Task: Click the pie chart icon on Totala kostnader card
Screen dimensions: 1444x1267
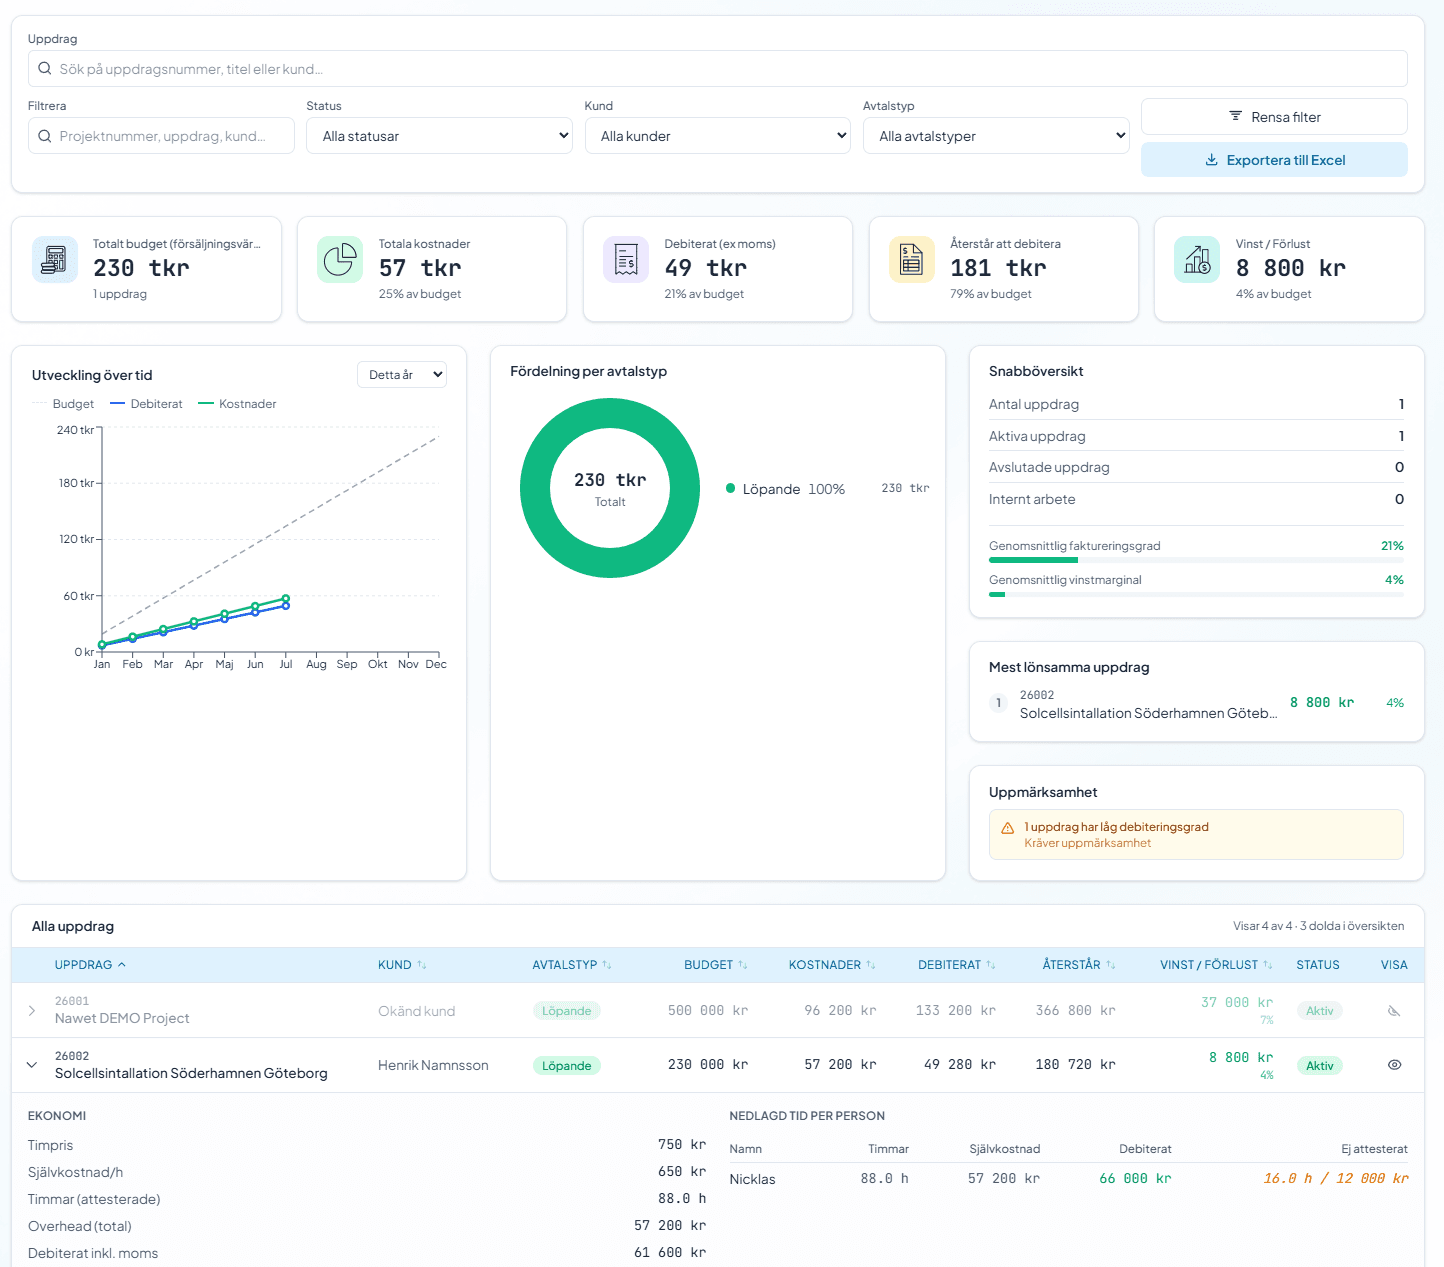Action: (x=340, y=260)
